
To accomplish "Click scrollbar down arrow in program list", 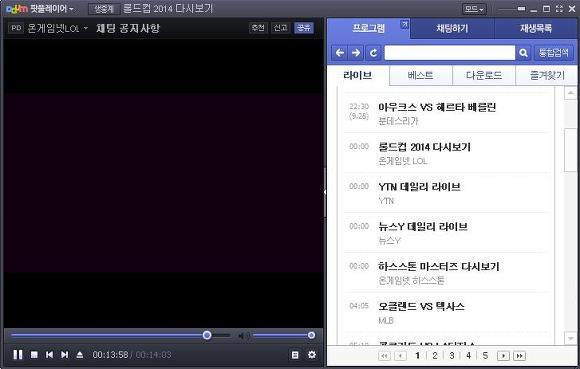I will [x=571, y=338].
